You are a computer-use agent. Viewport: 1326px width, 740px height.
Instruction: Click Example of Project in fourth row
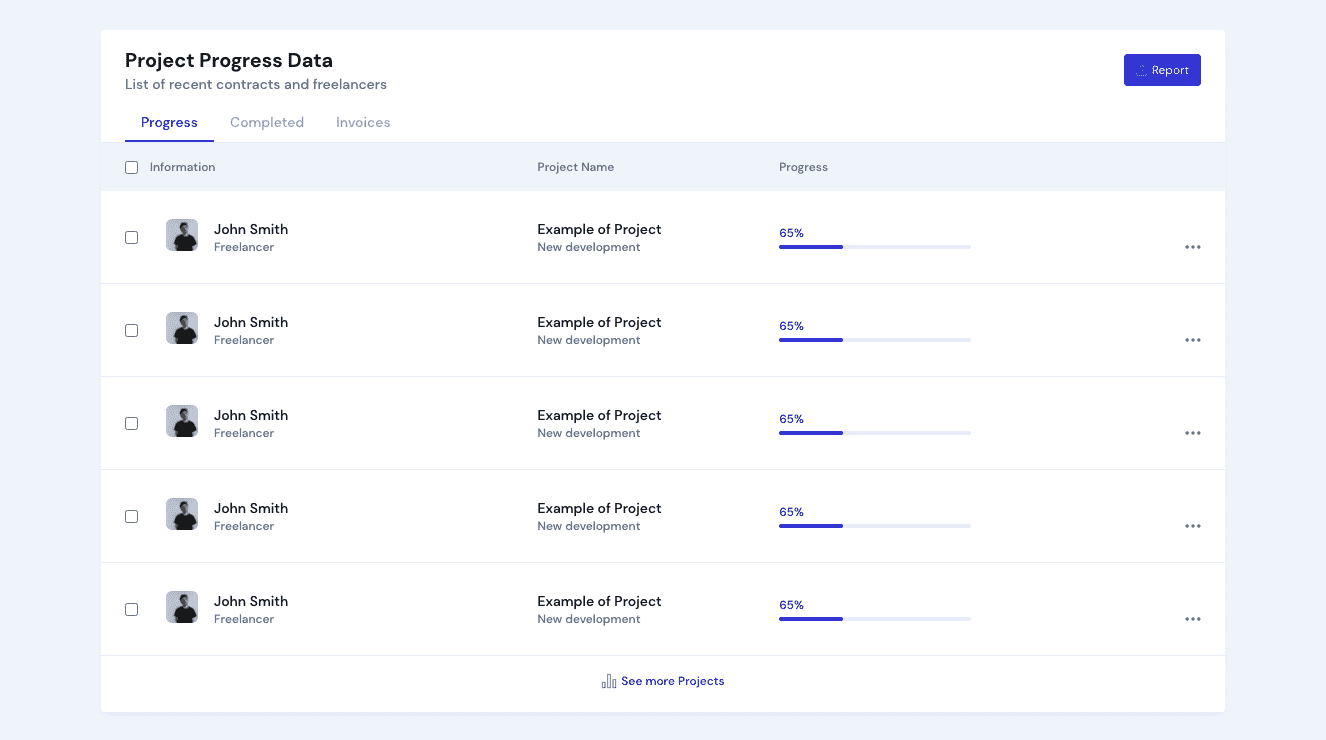(599, 508)
